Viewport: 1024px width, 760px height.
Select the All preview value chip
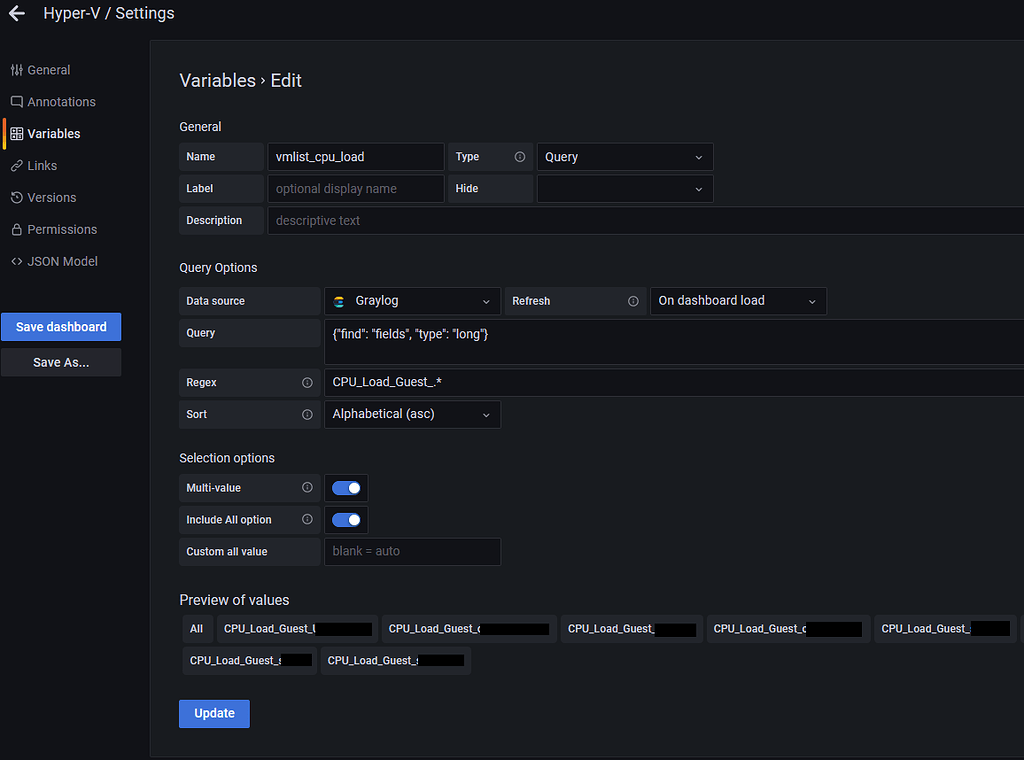(196, 628)
